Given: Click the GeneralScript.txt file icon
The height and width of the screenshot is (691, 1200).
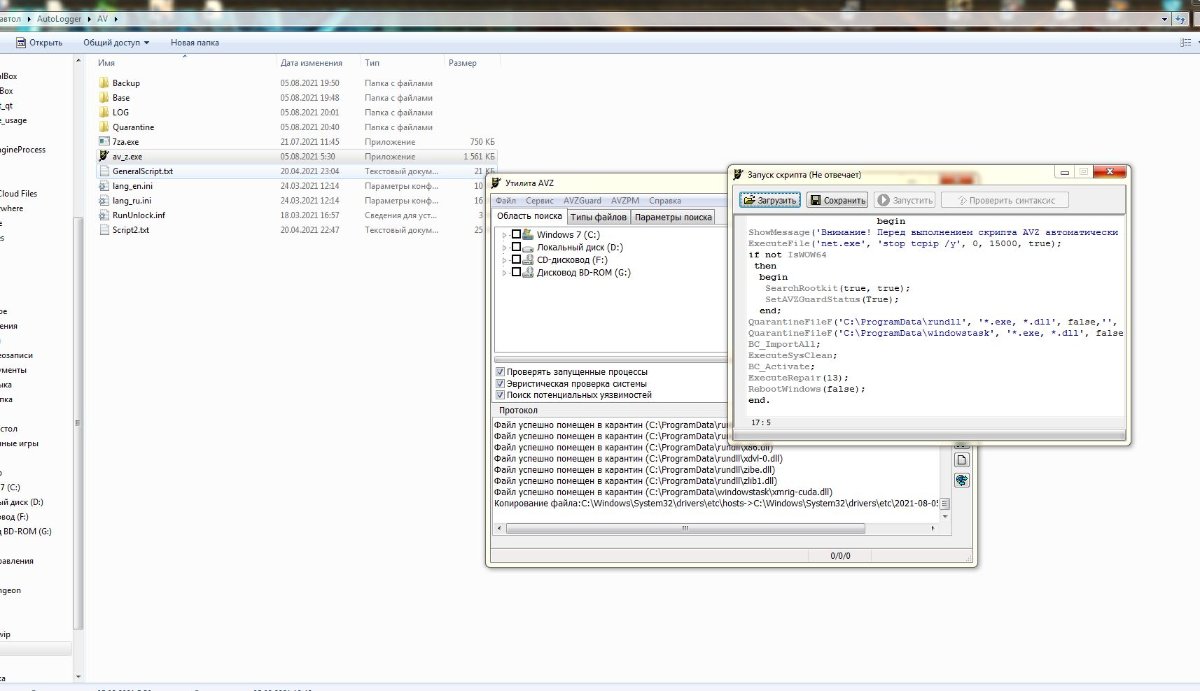Looking at the screenshot, I should click(x=103, y=171).
